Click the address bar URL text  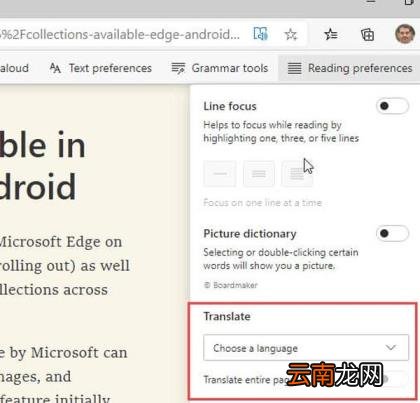click(x=120, y=34)
